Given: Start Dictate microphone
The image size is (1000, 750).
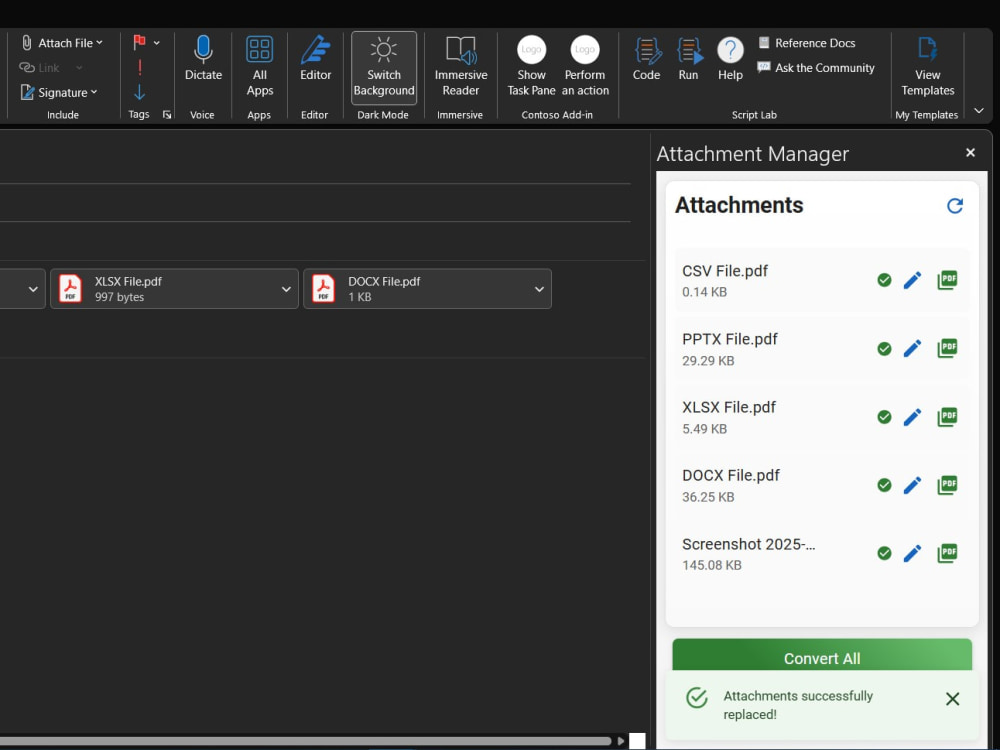Looking at the screenshot, I should (x=203, y=59).
